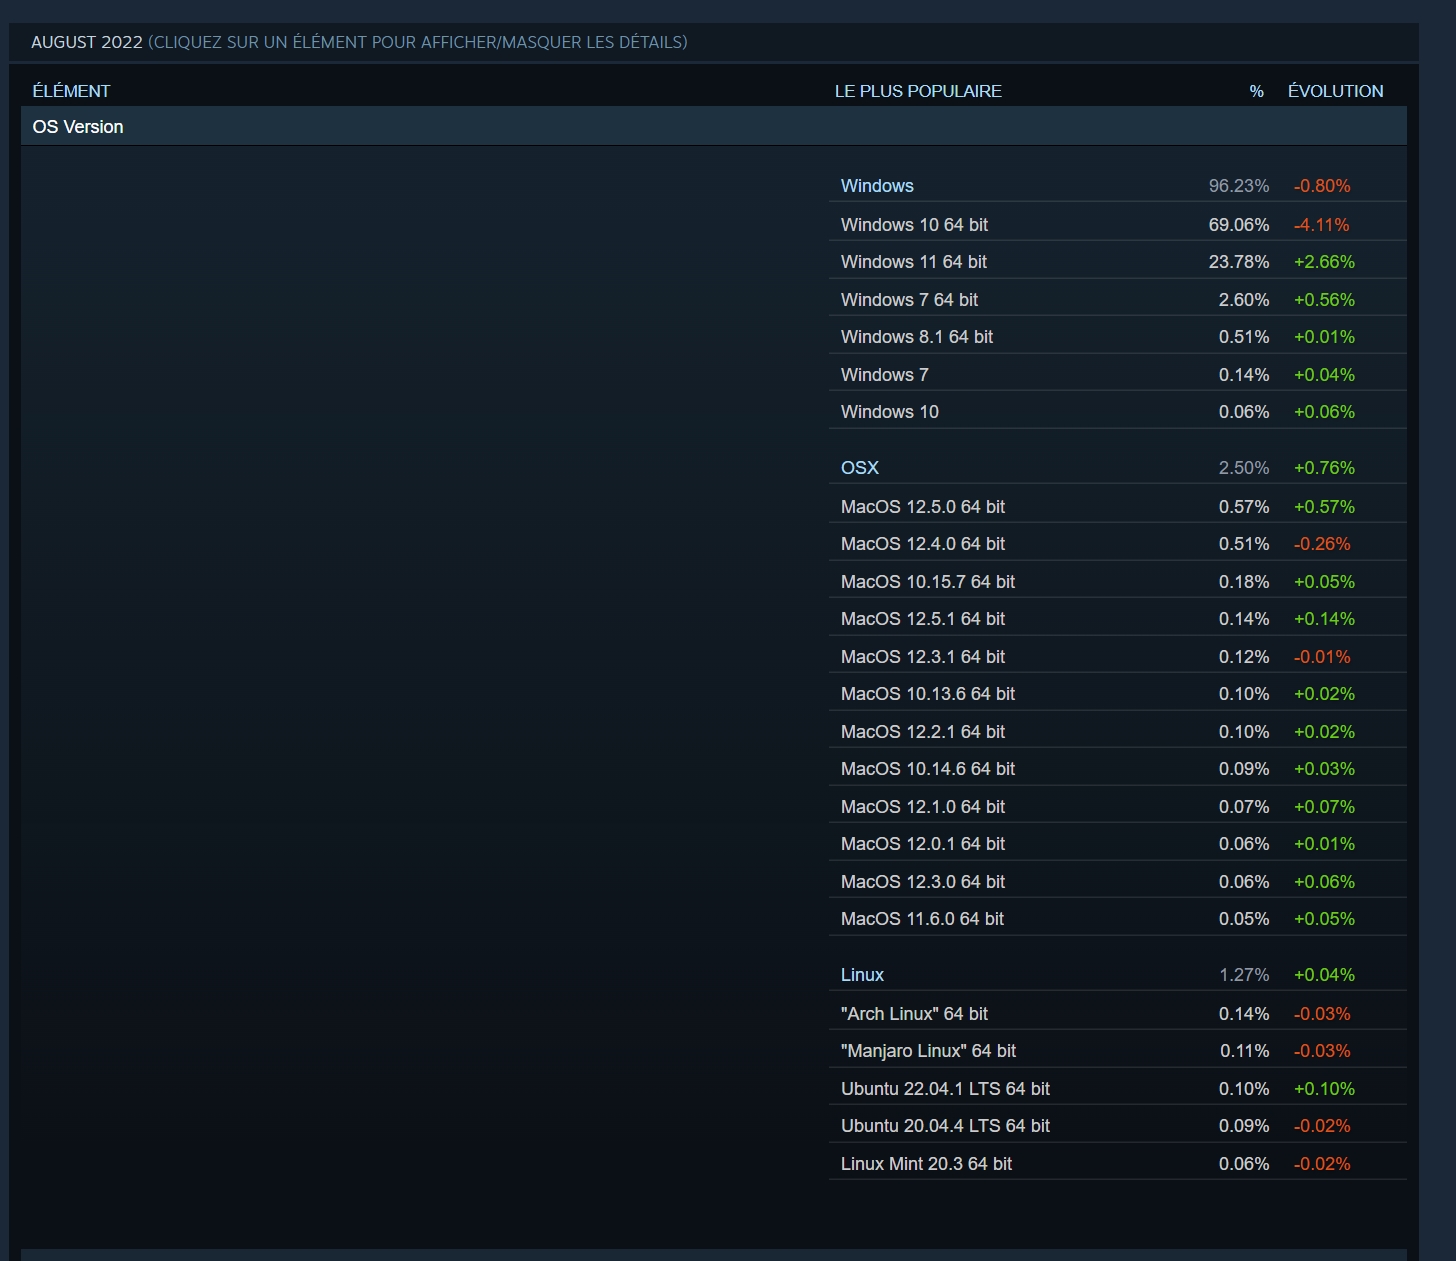Click the +2.66% evolution value

(x=1324, y=262)
